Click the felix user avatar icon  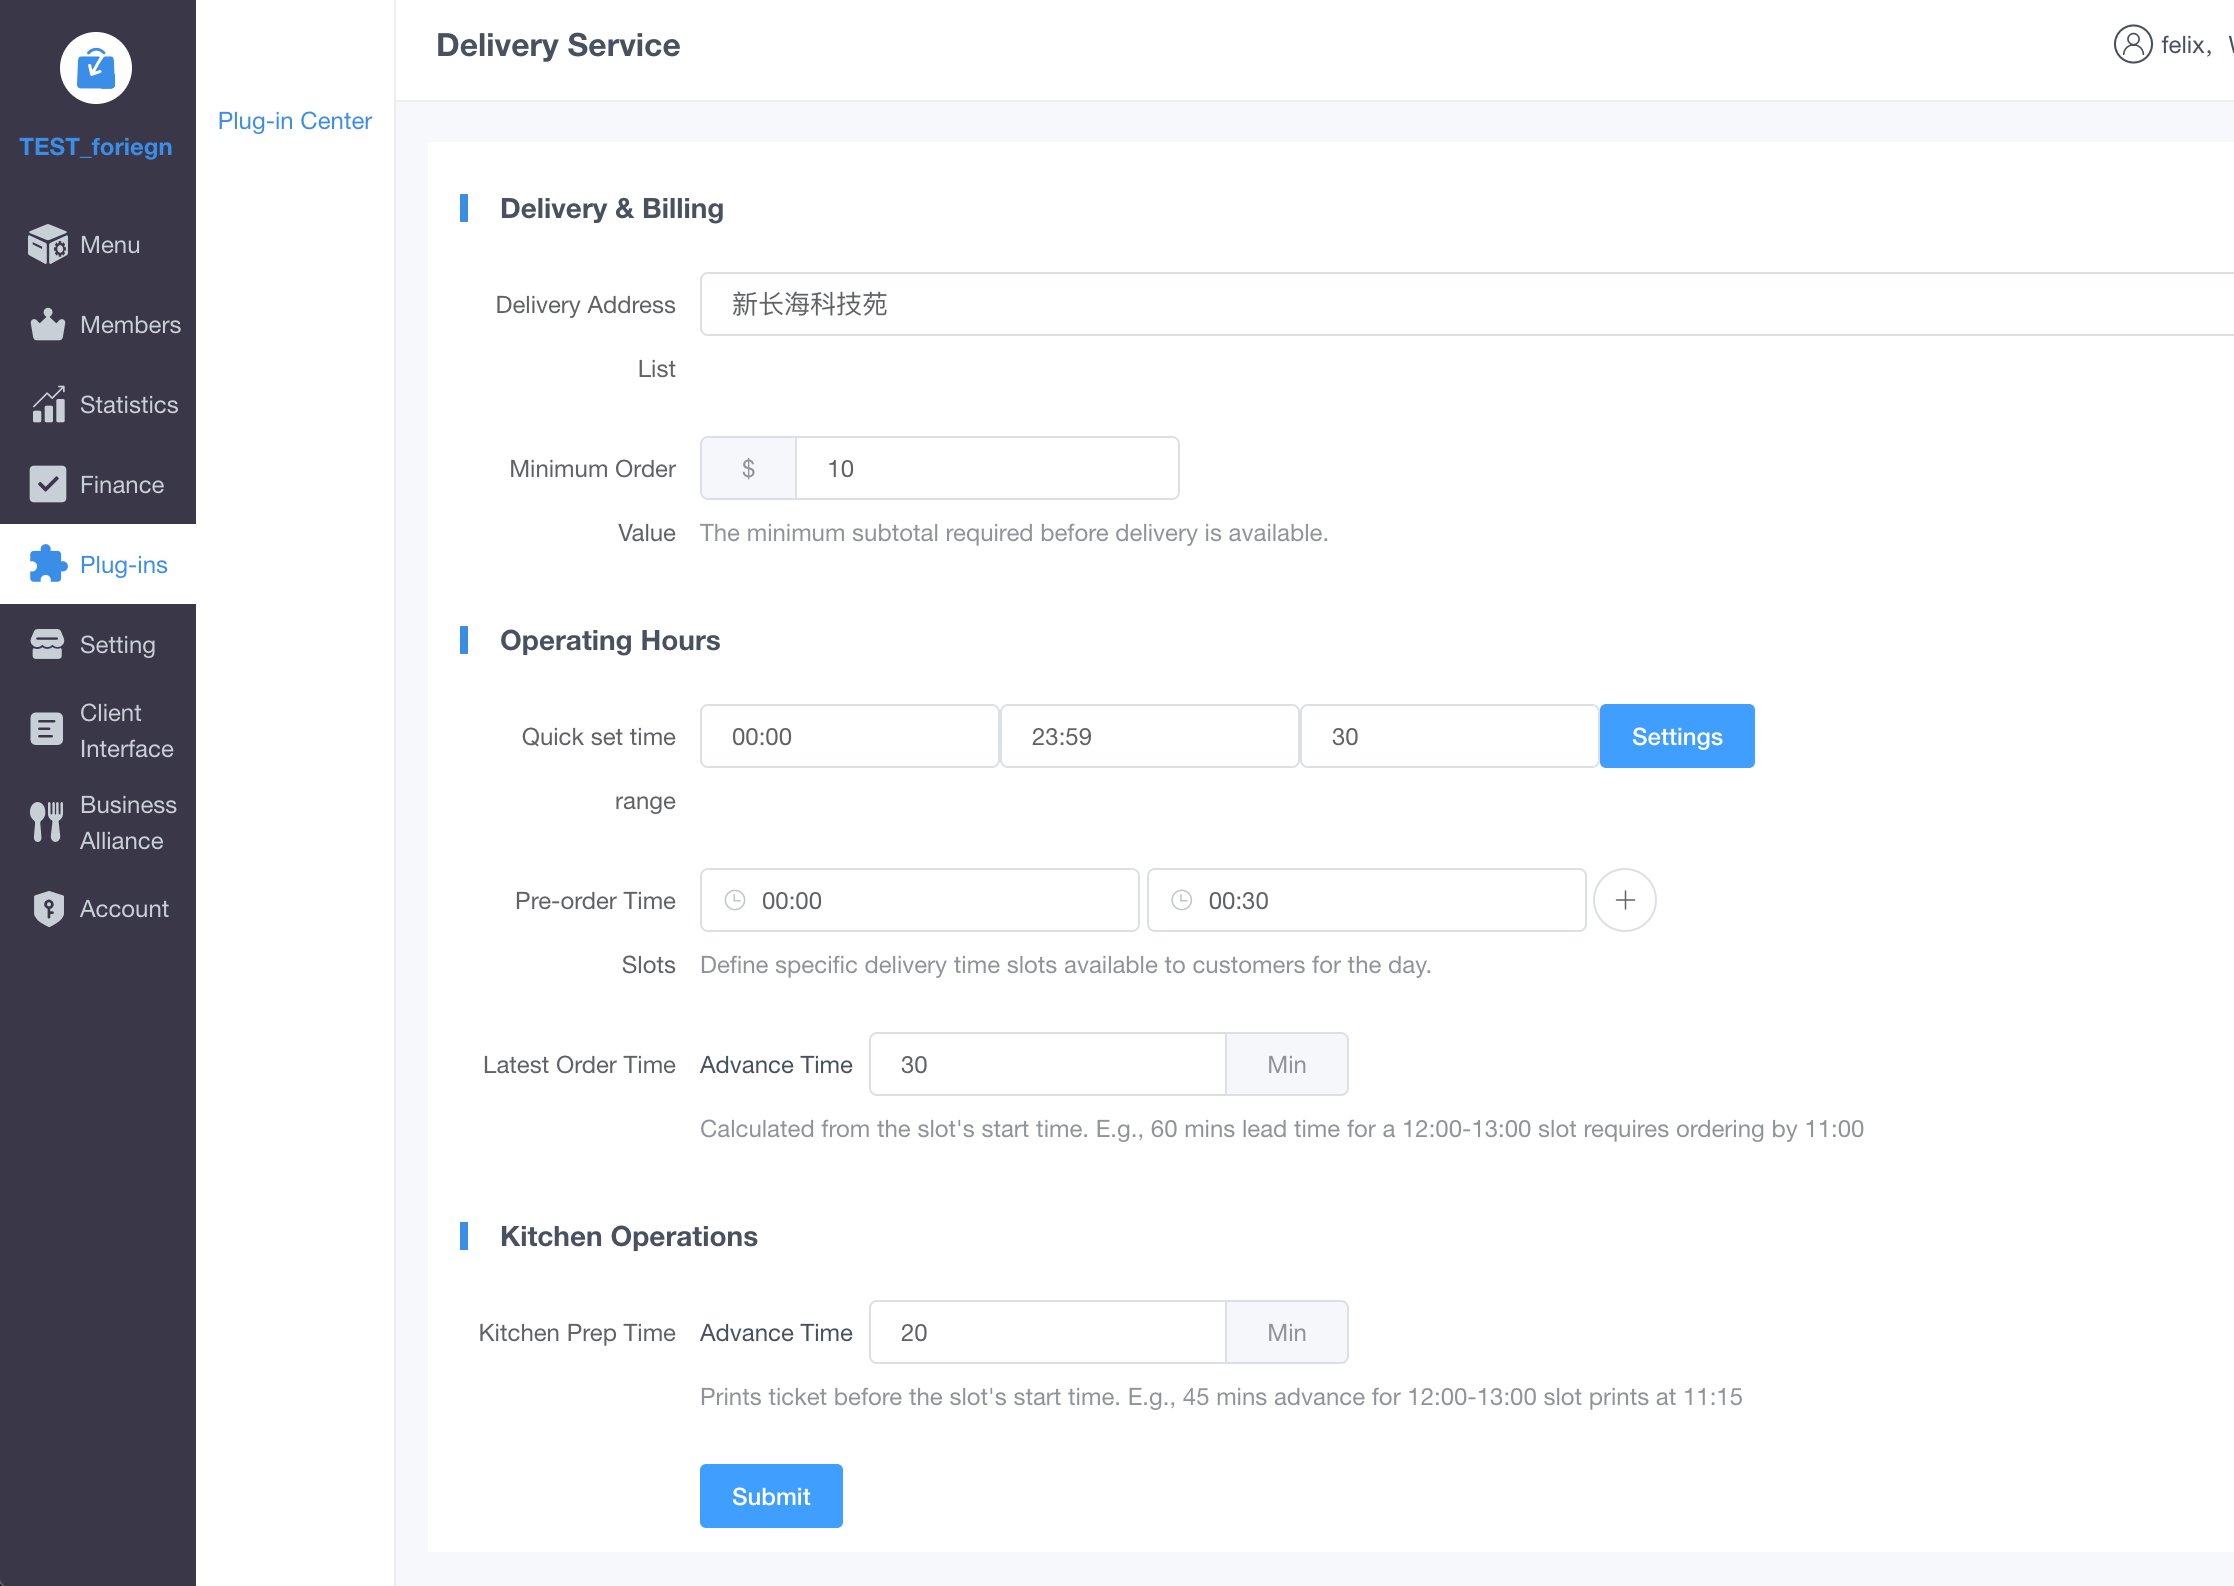2132,45
